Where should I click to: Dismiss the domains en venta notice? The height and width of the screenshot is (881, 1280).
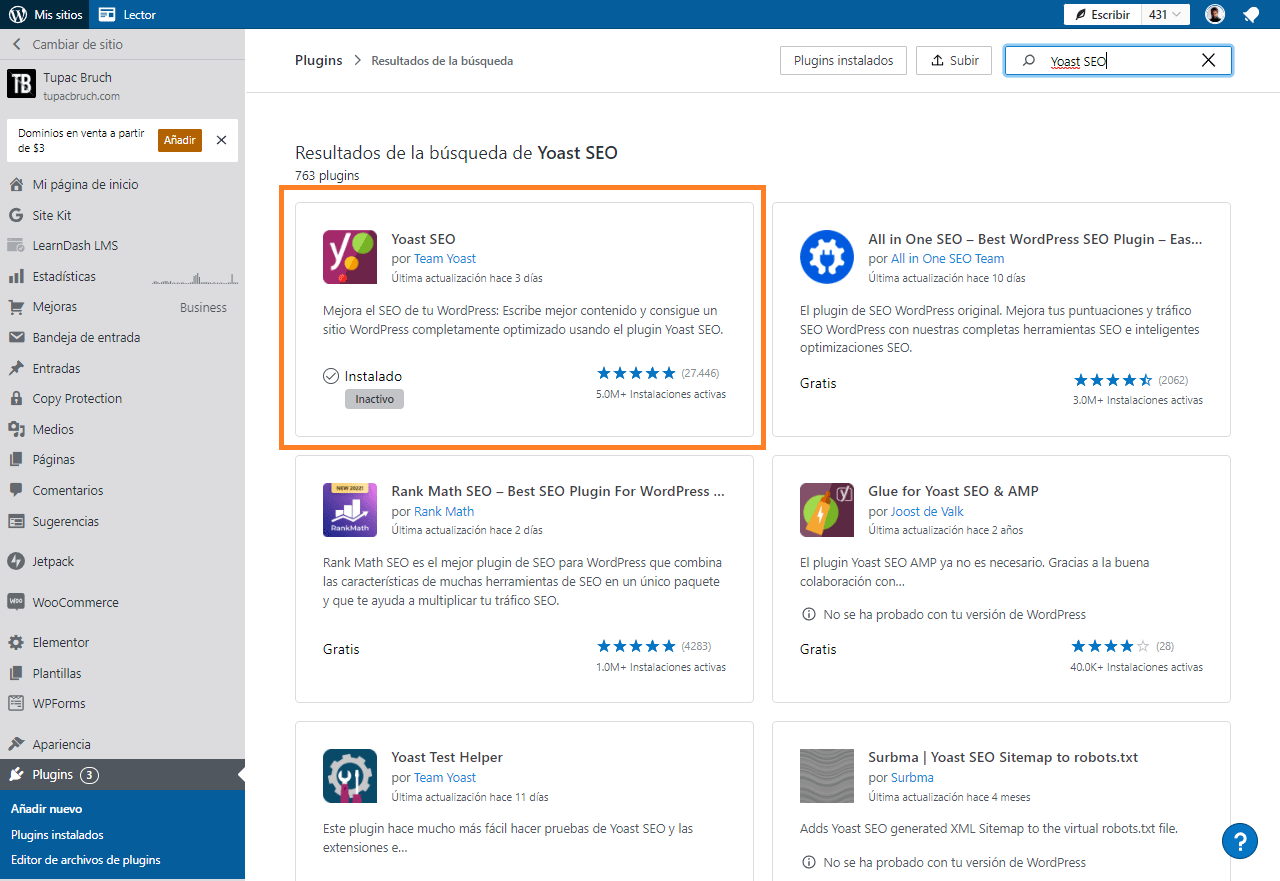coord(221,140)
